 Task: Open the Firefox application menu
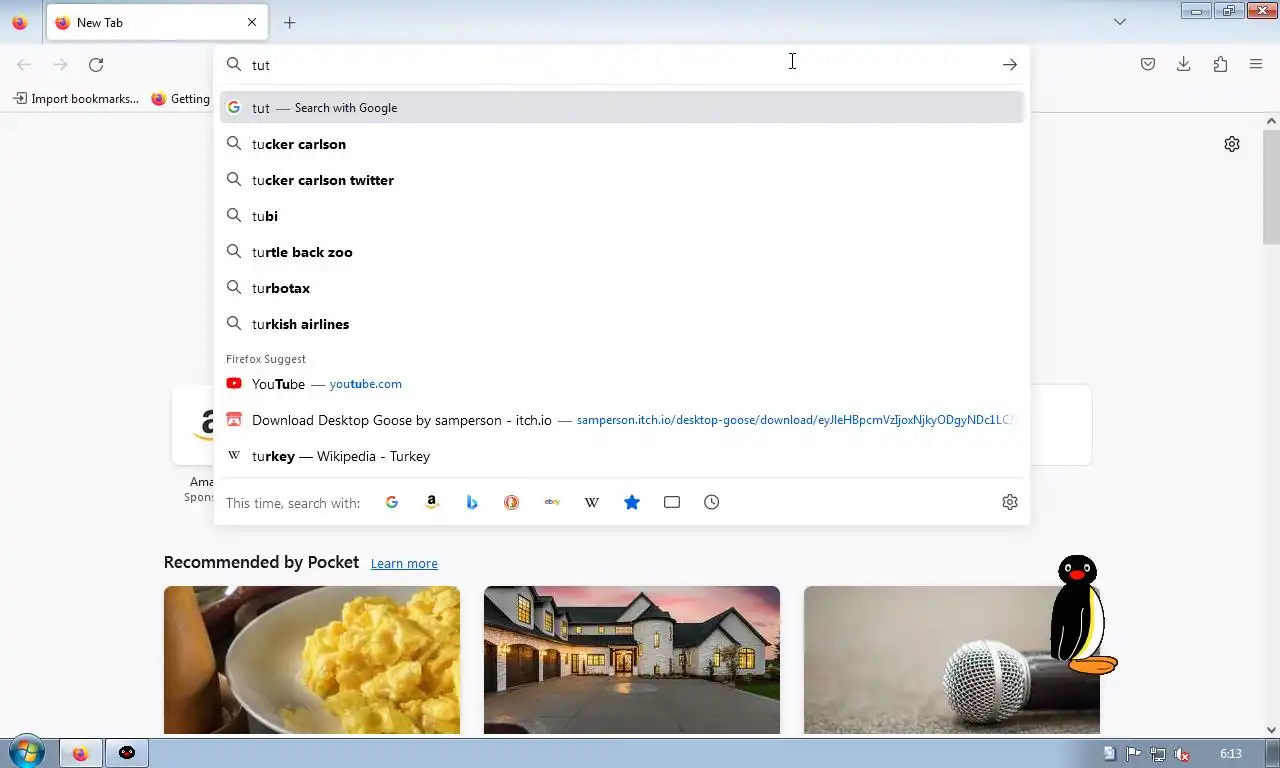click(1256, 64)
